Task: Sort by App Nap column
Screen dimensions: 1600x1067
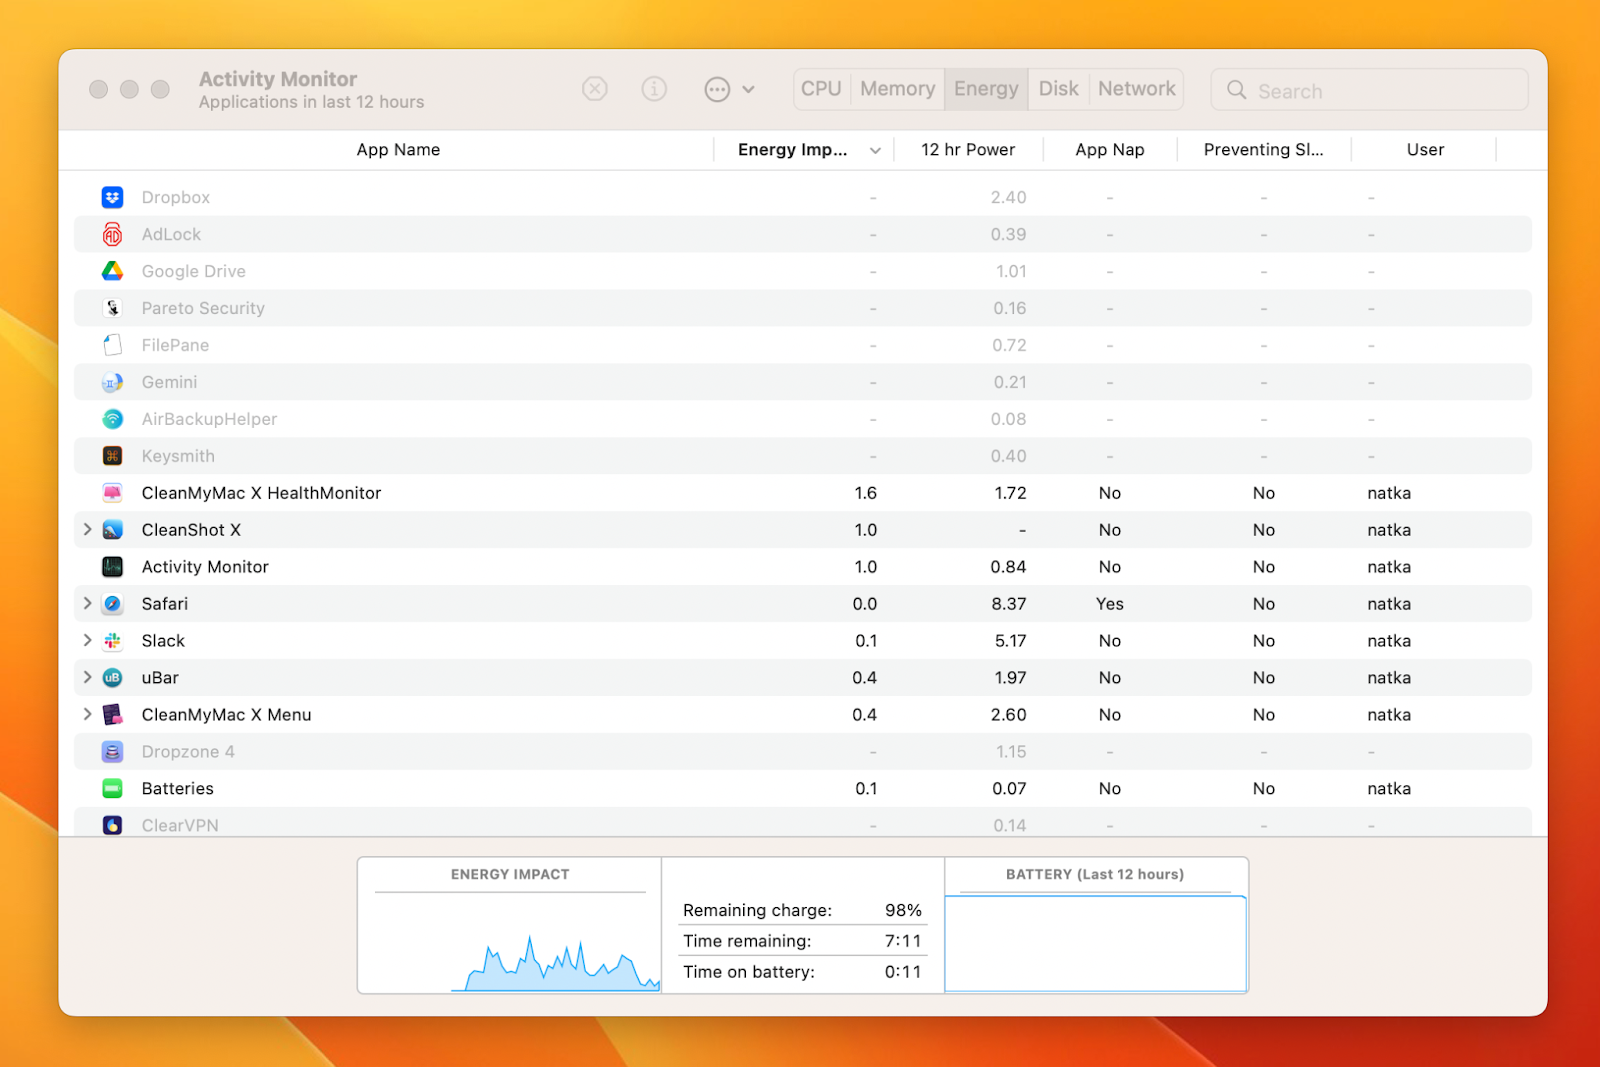Action: point(1110,150)
